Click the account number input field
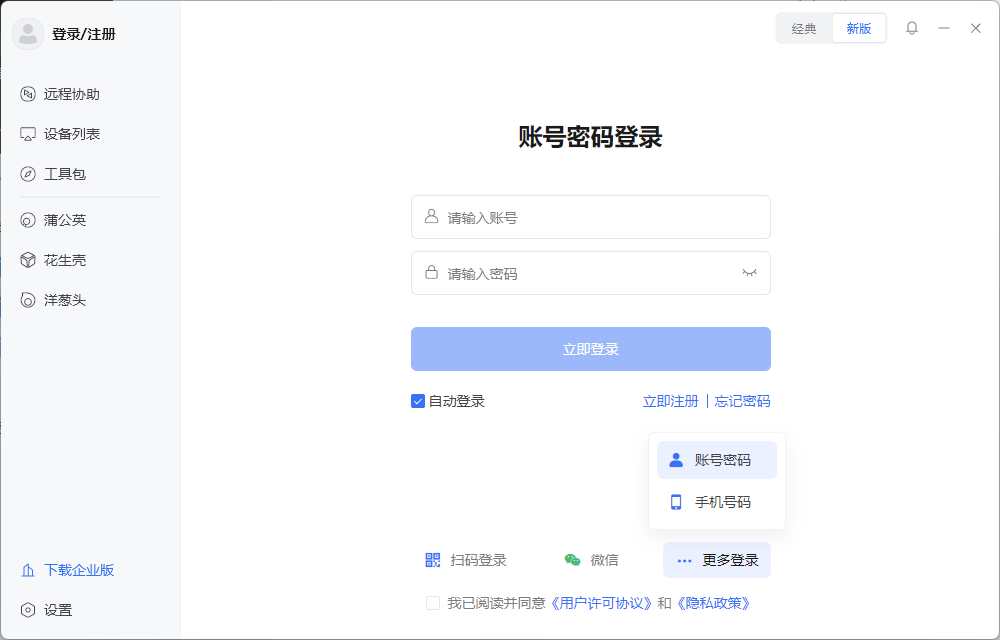Screen dimensions: 1000x640 590,217
